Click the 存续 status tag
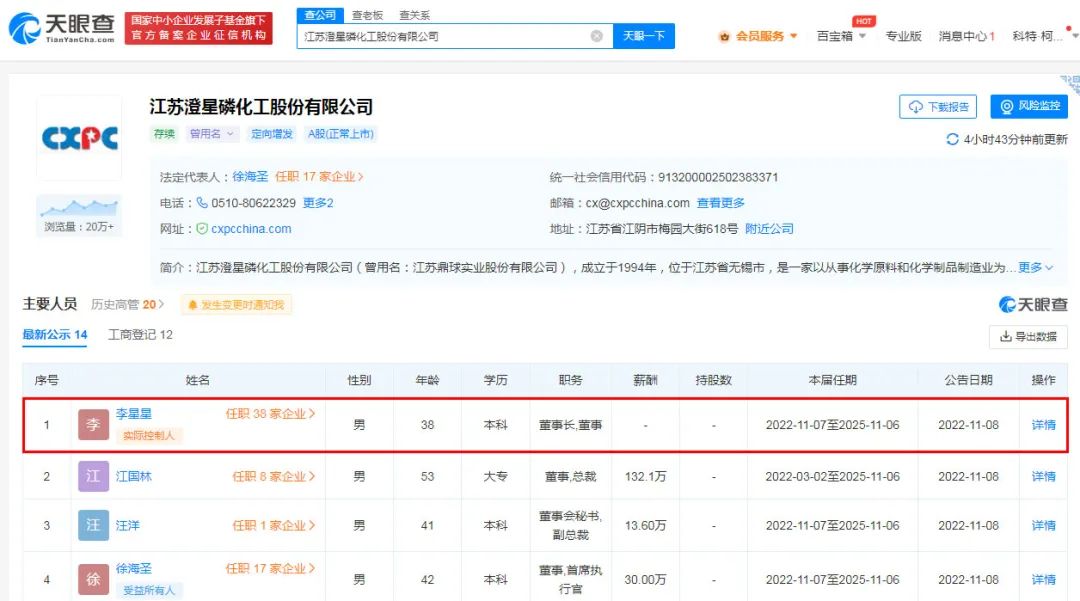The image size is (1080, 601). (x=164, y=134)
